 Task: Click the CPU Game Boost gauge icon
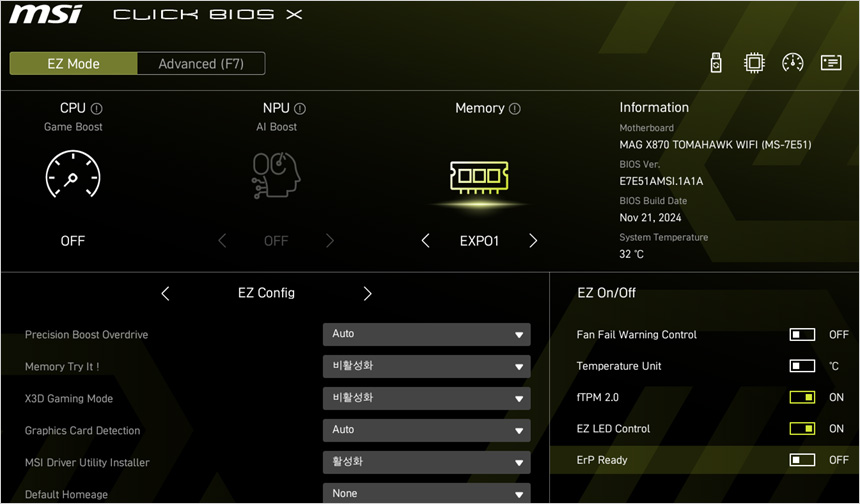[x=73, y=177]
